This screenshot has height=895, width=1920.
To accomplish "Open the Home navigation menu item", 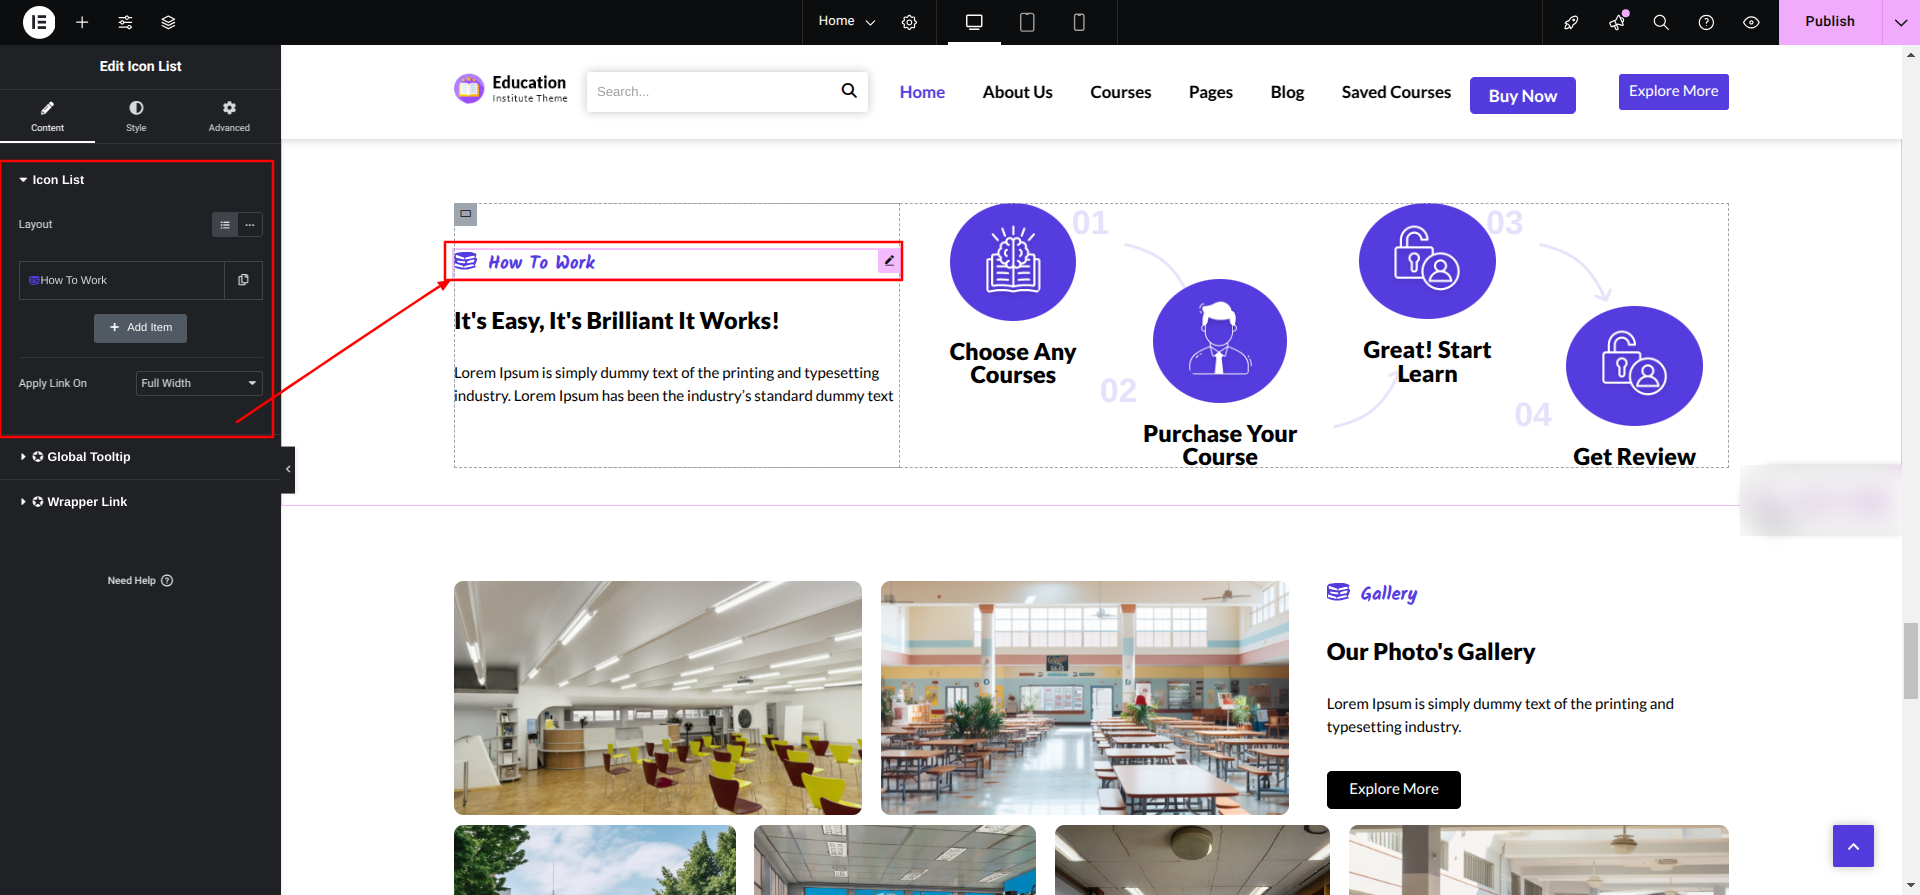I will [x=922, y=92].
